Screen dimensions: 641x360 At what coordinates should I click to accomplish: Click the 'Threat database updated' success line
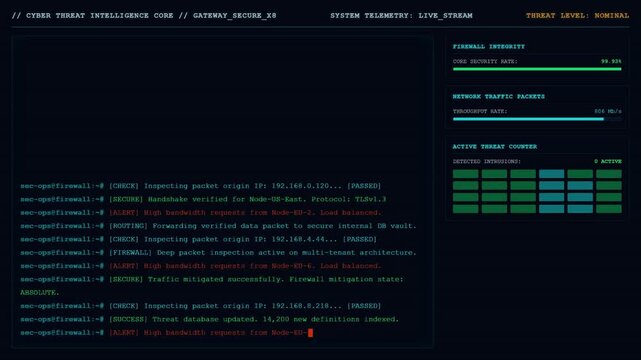click(x=210, y=319)
